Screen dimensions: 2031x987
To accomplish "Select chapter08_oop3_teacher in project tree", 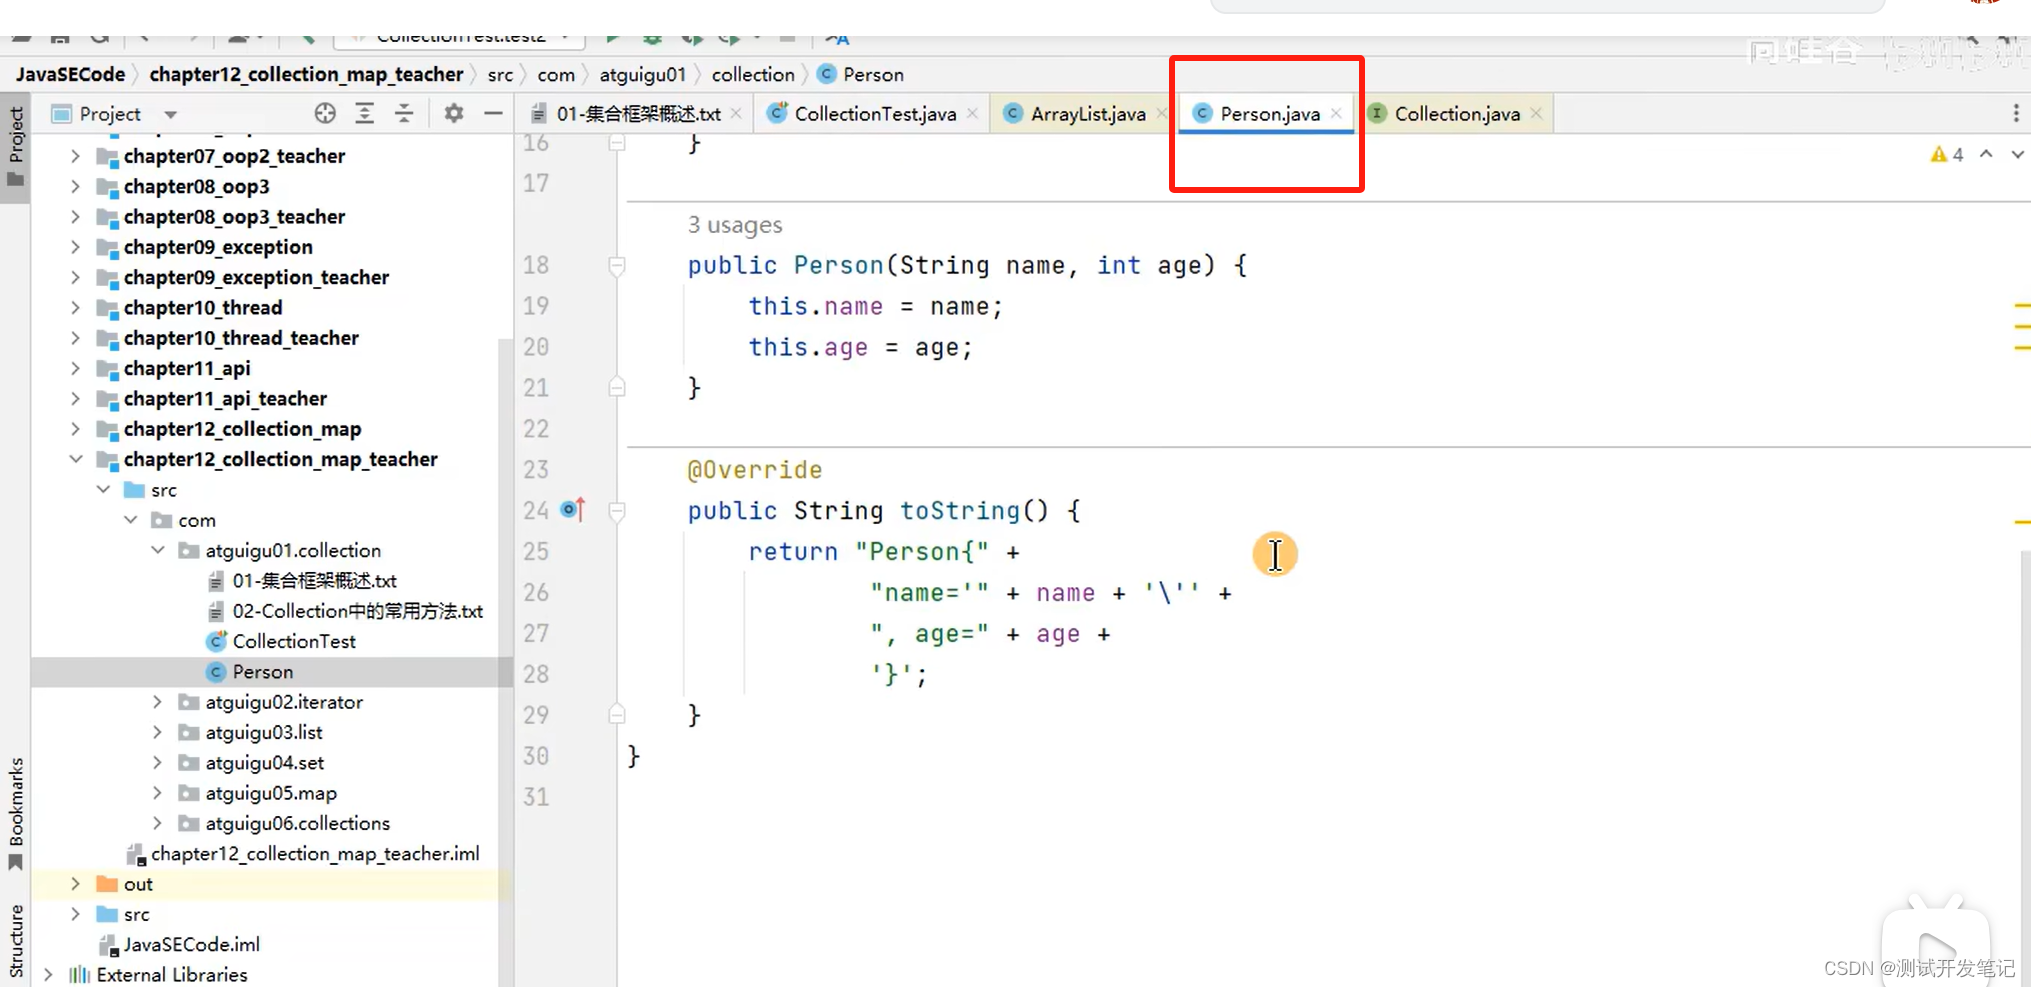I will coord(234,217).
